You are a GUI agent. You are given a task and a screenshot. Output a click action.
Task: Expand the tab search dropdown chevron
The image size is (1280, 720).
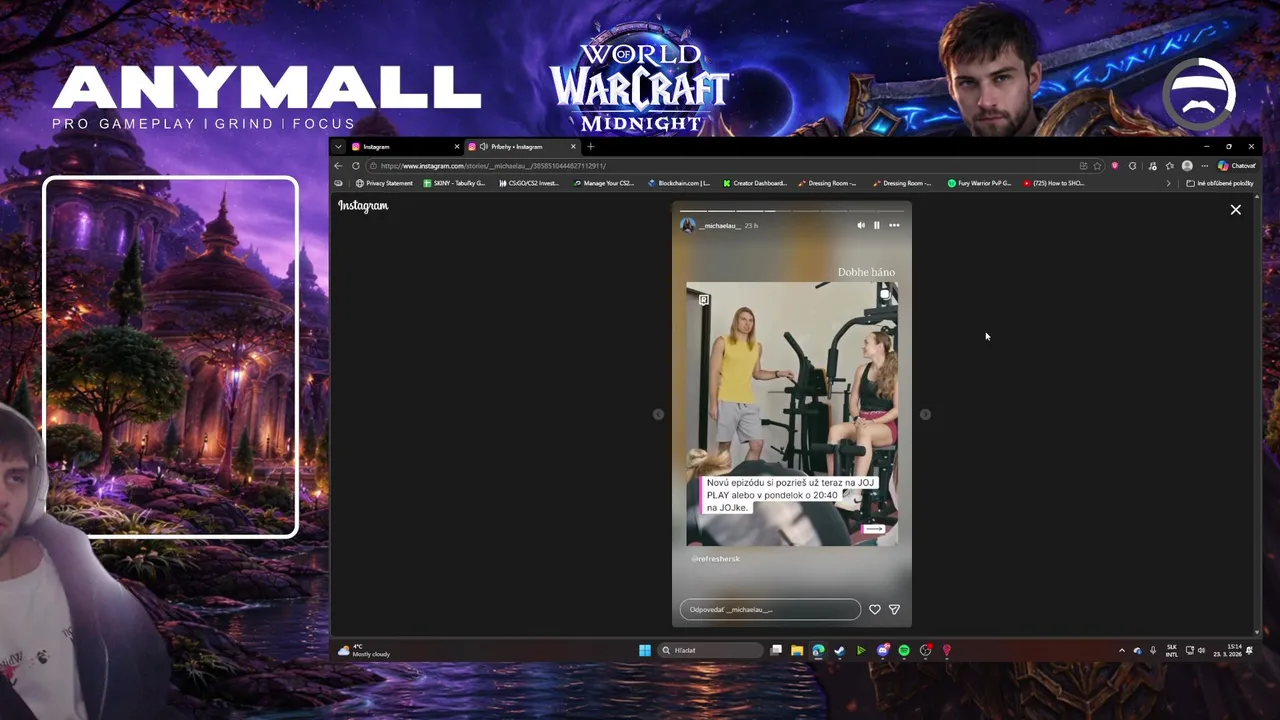click(x=338, y=147)
